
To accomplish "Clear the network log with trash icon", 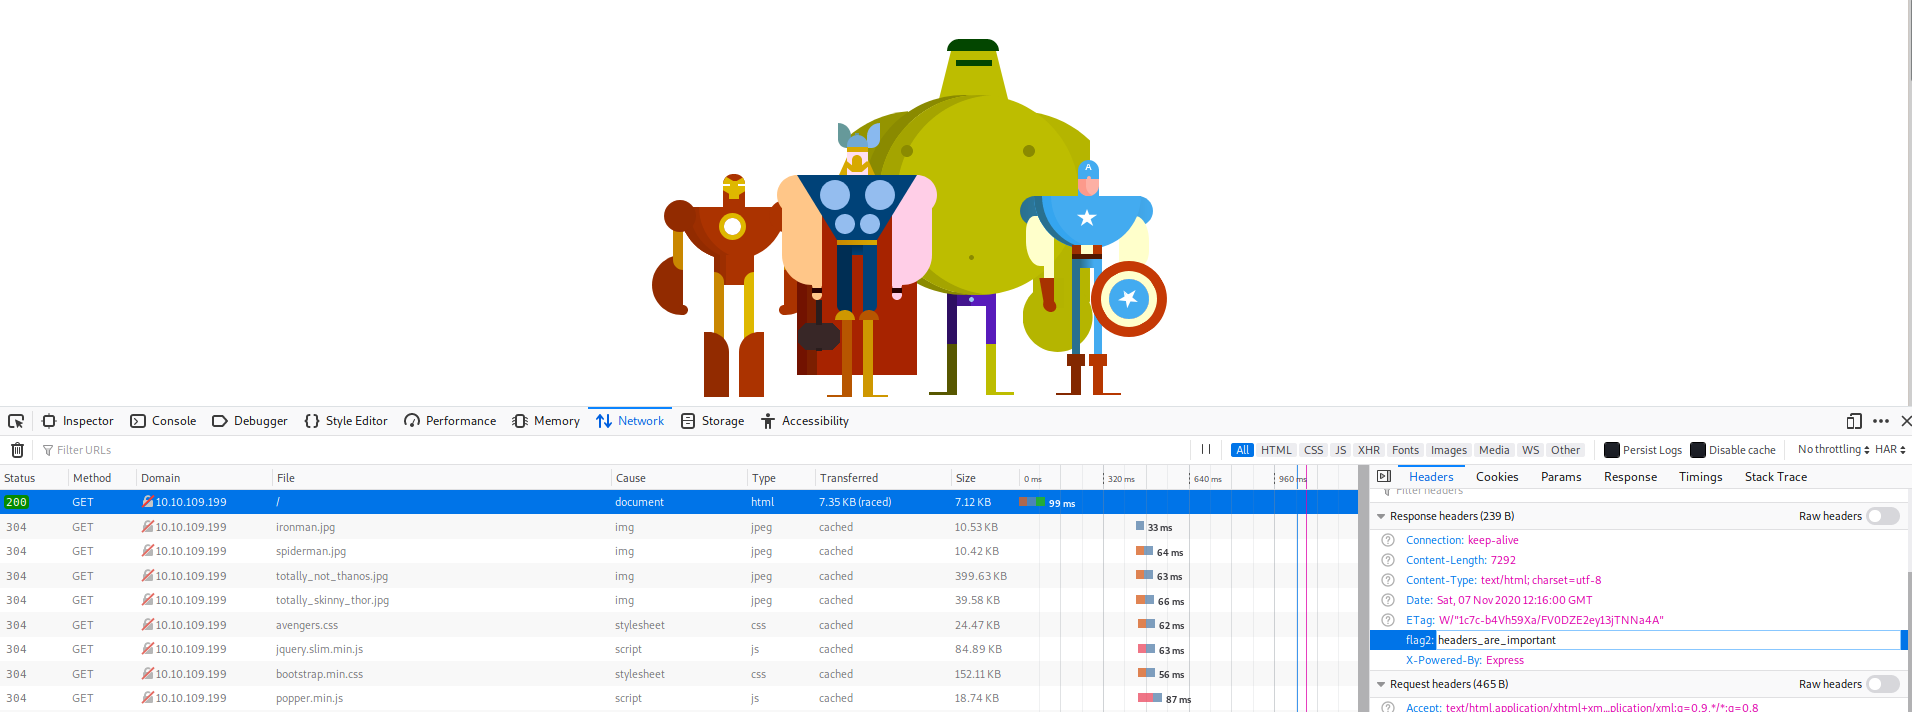I will click(17, 450).
